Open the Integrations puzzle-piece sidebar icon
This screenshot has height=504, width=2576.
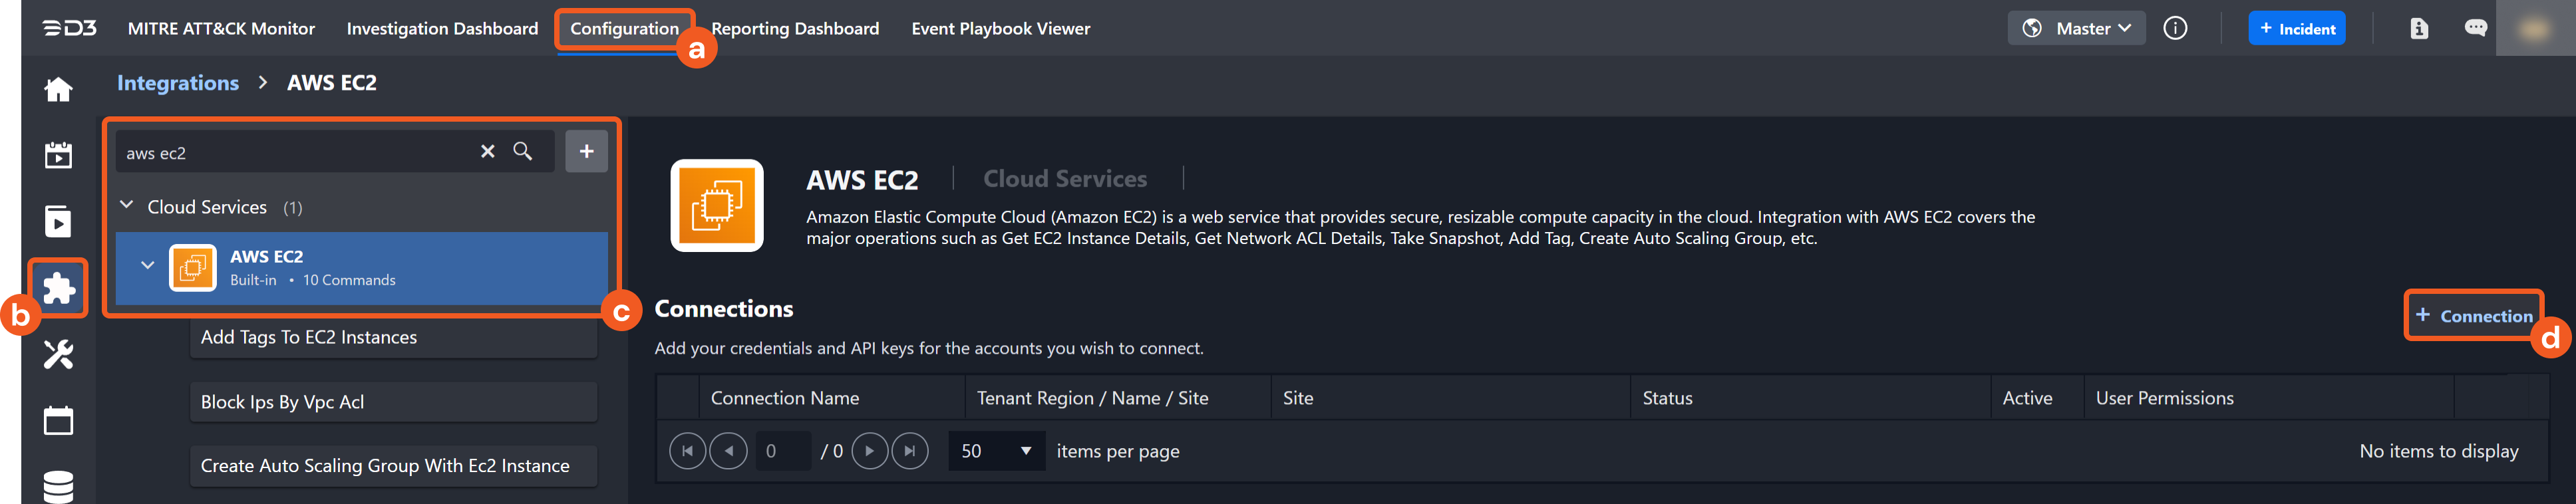tap(59, 288)
